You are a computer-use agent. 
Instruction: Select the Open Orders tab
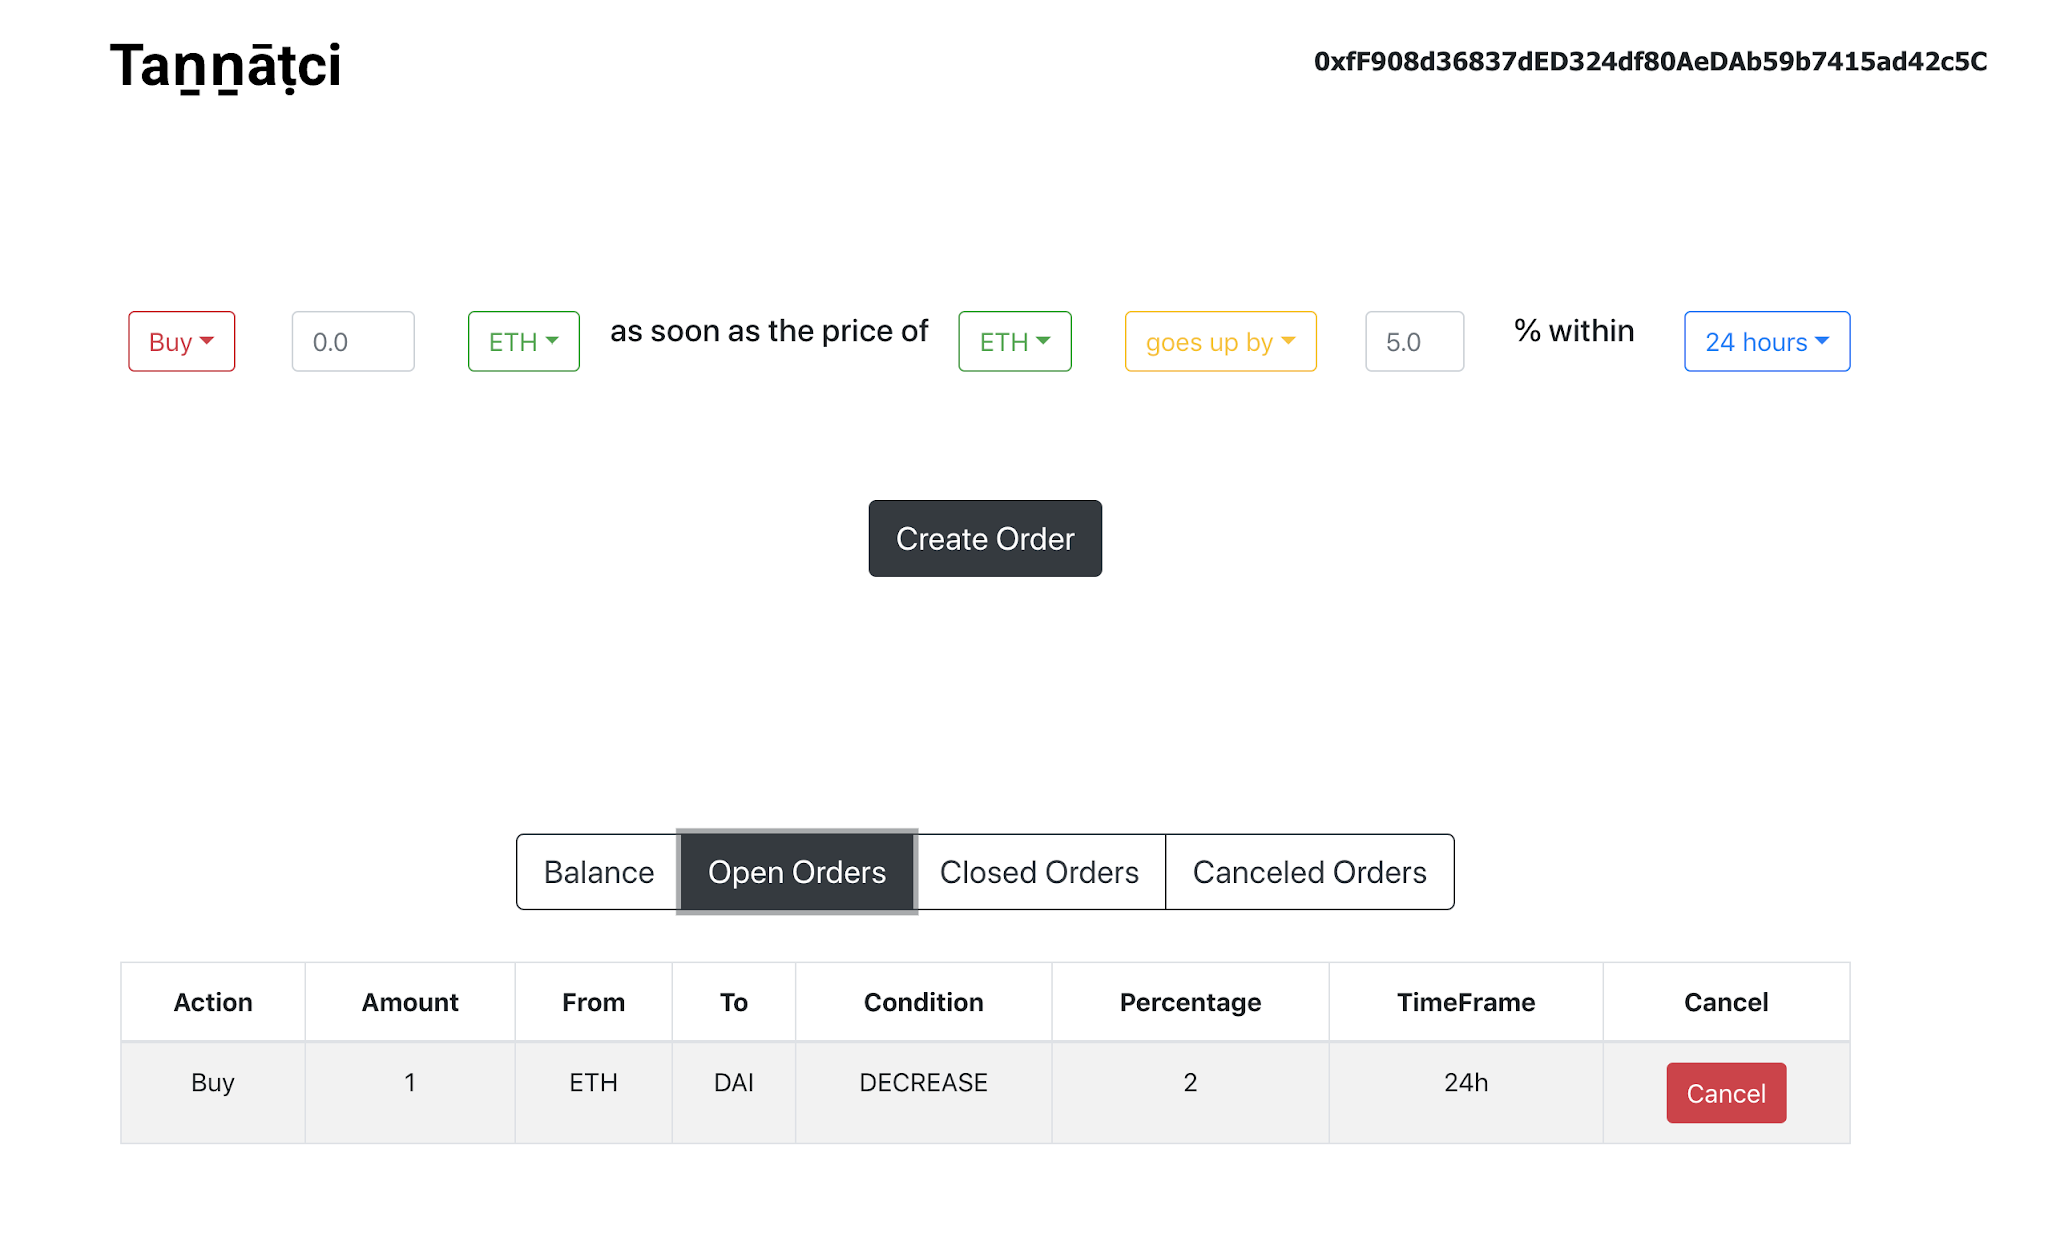pos(797,872)
